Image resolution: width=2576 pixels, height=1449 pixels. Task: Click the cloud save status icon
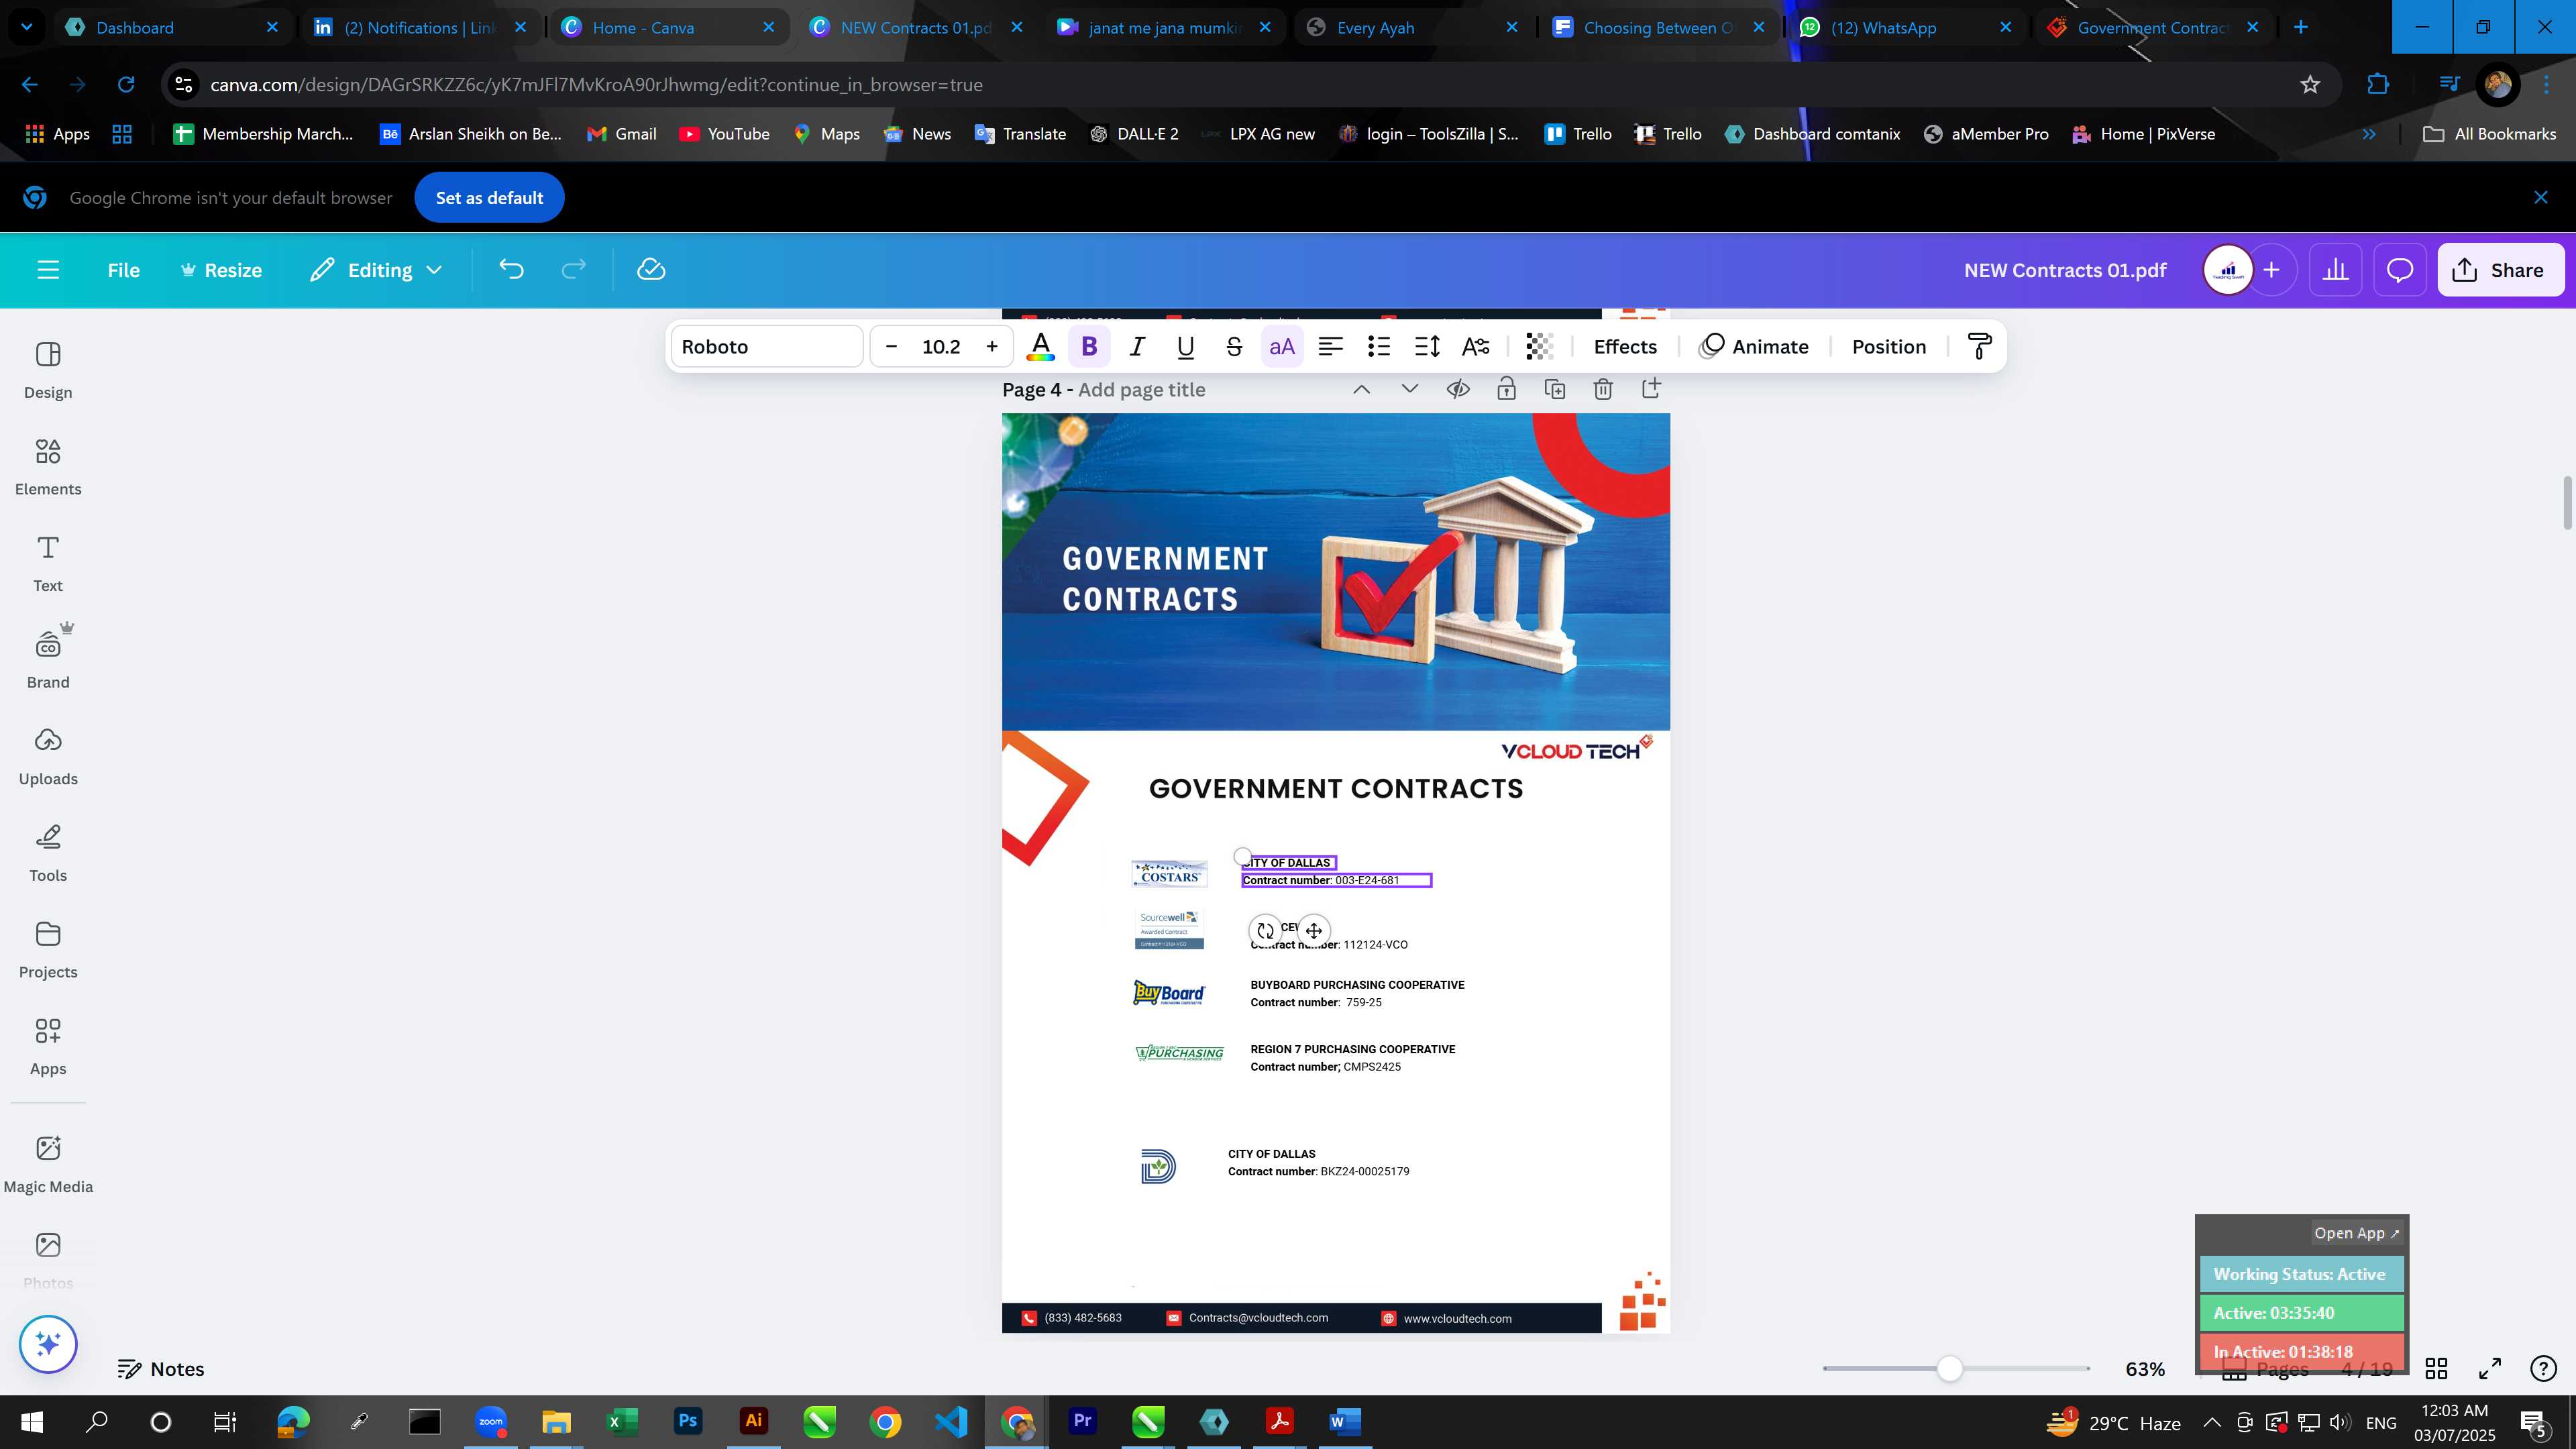651,270
